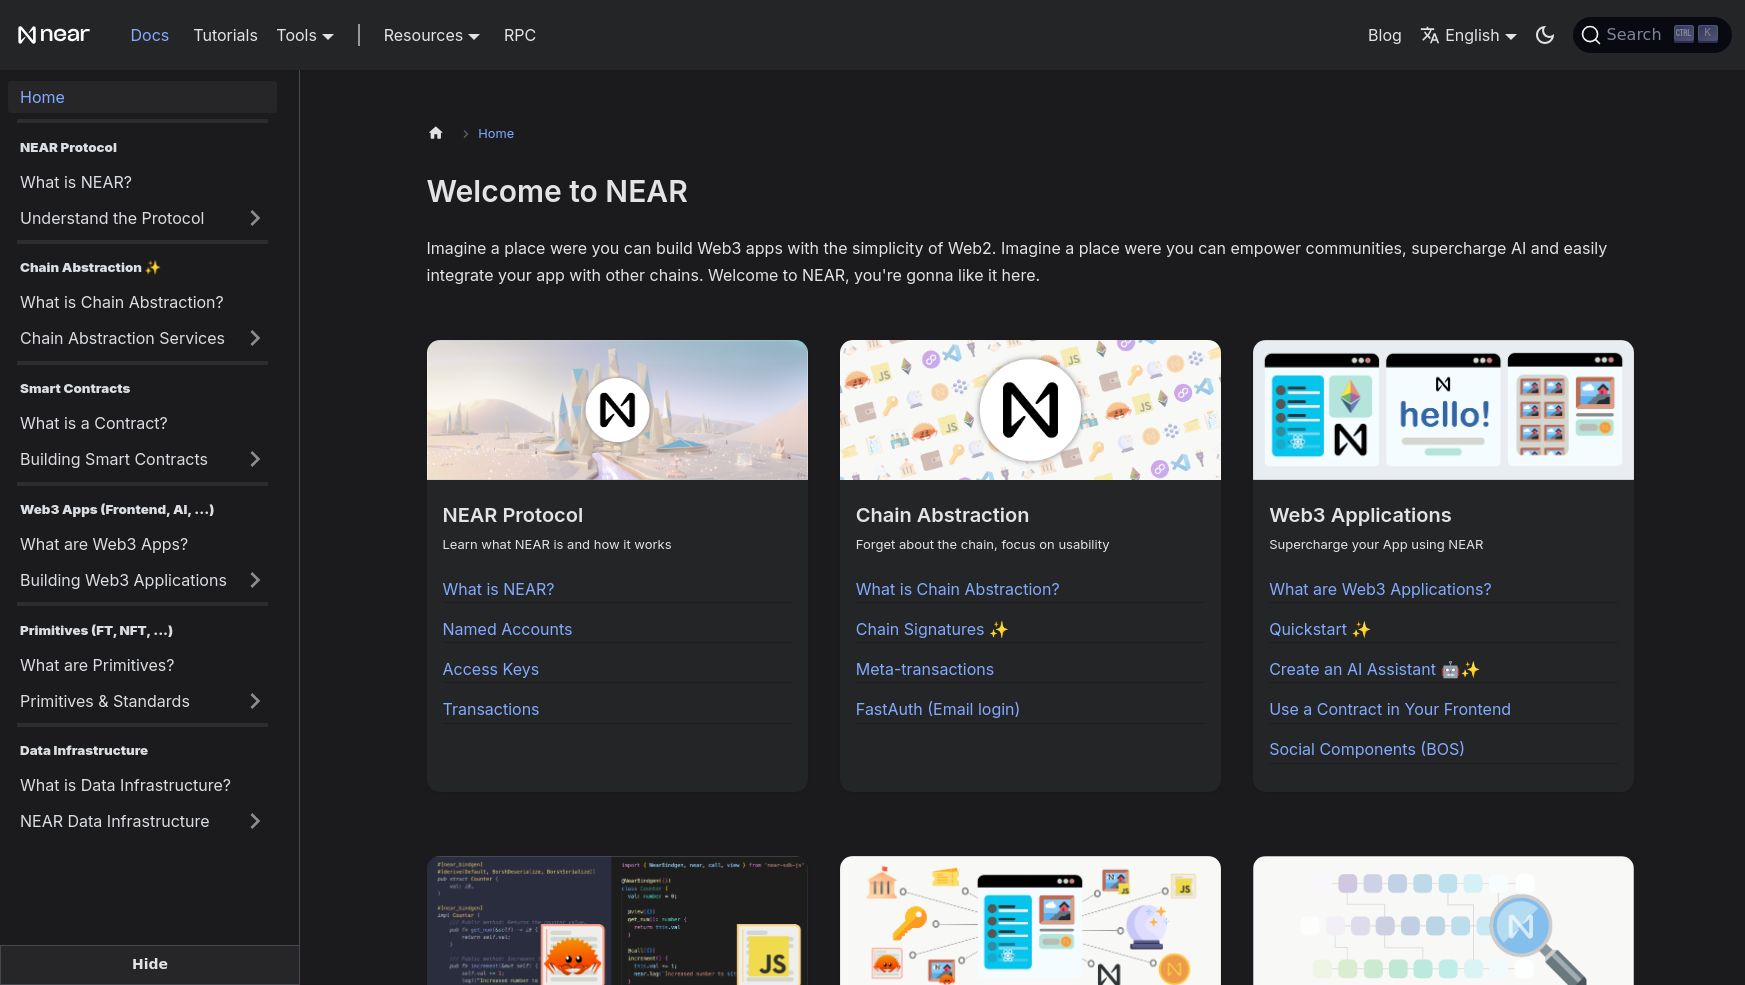Open What is Chain Abstraction? card link
The image size is (1745, 985).
click(x=957, y=589)
